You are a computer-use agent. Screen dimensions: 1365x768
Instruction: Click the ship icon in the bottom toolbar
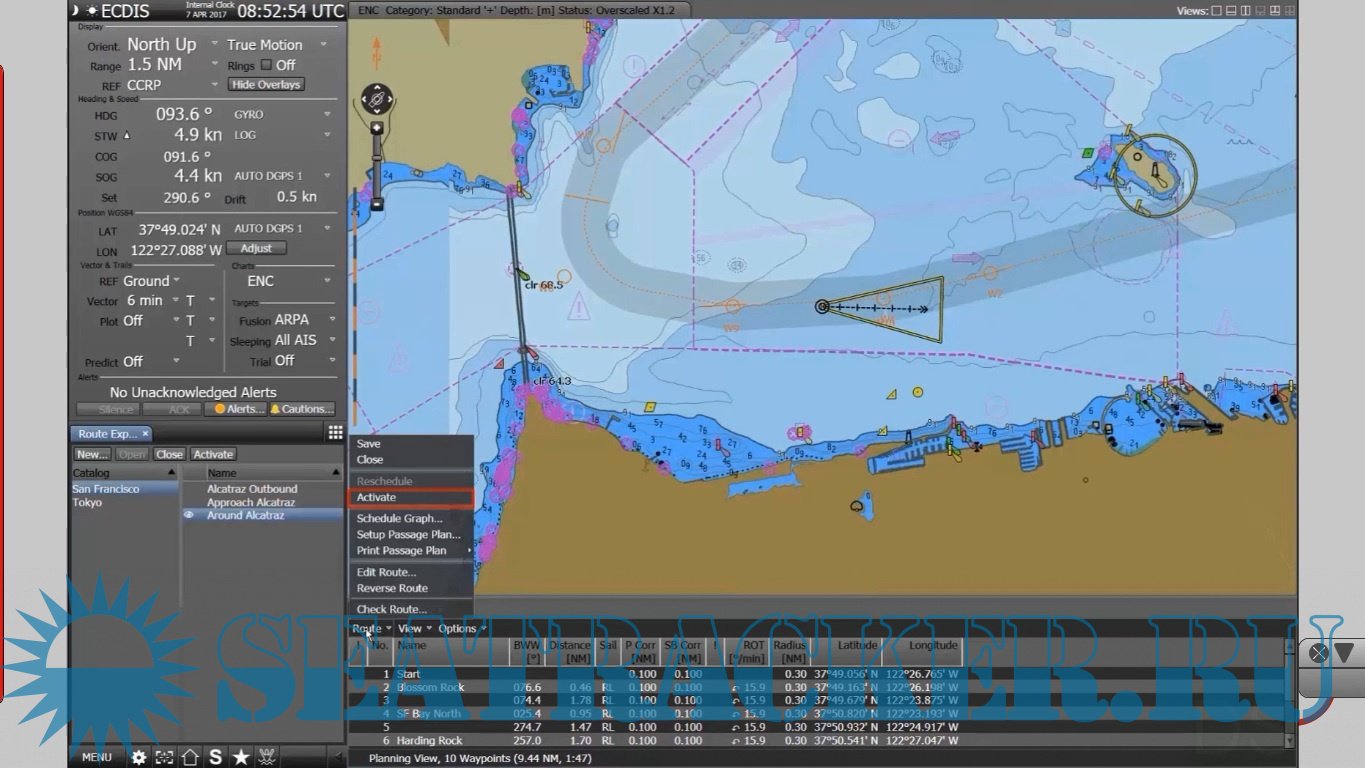point(267,757)
